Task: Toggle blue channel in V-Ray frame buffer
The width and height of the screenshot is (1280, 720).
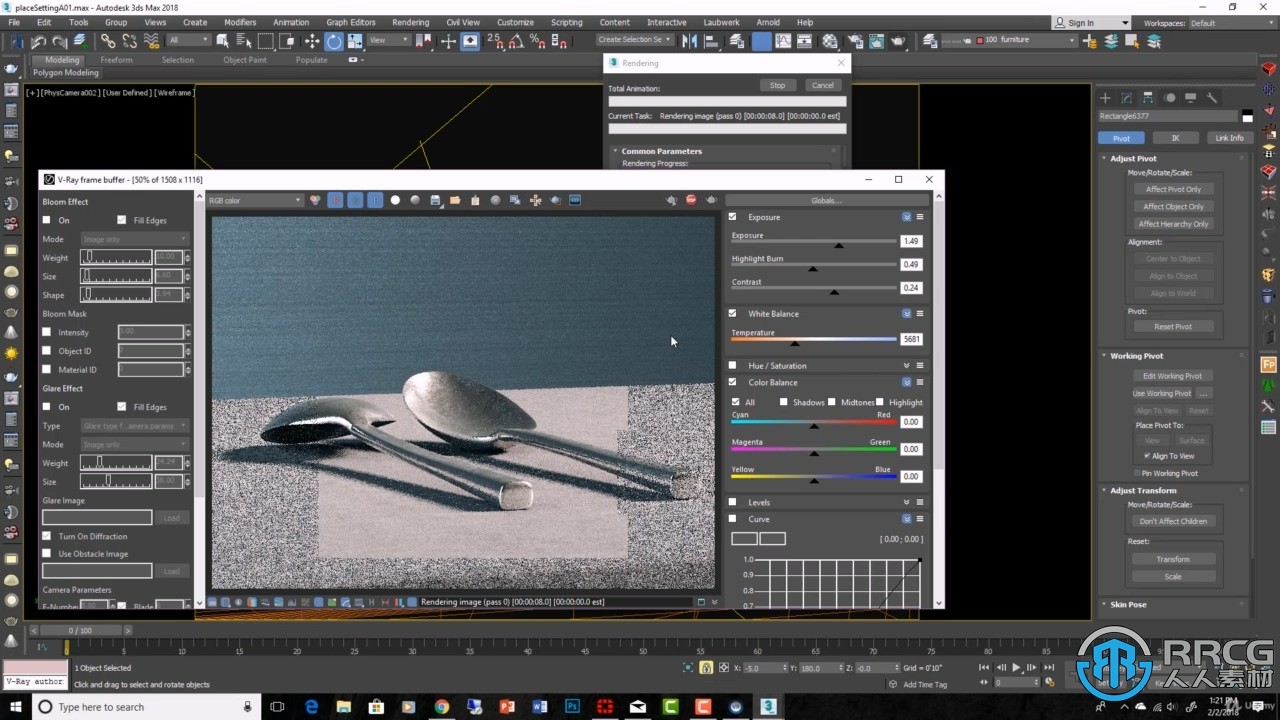Action: 375,200
